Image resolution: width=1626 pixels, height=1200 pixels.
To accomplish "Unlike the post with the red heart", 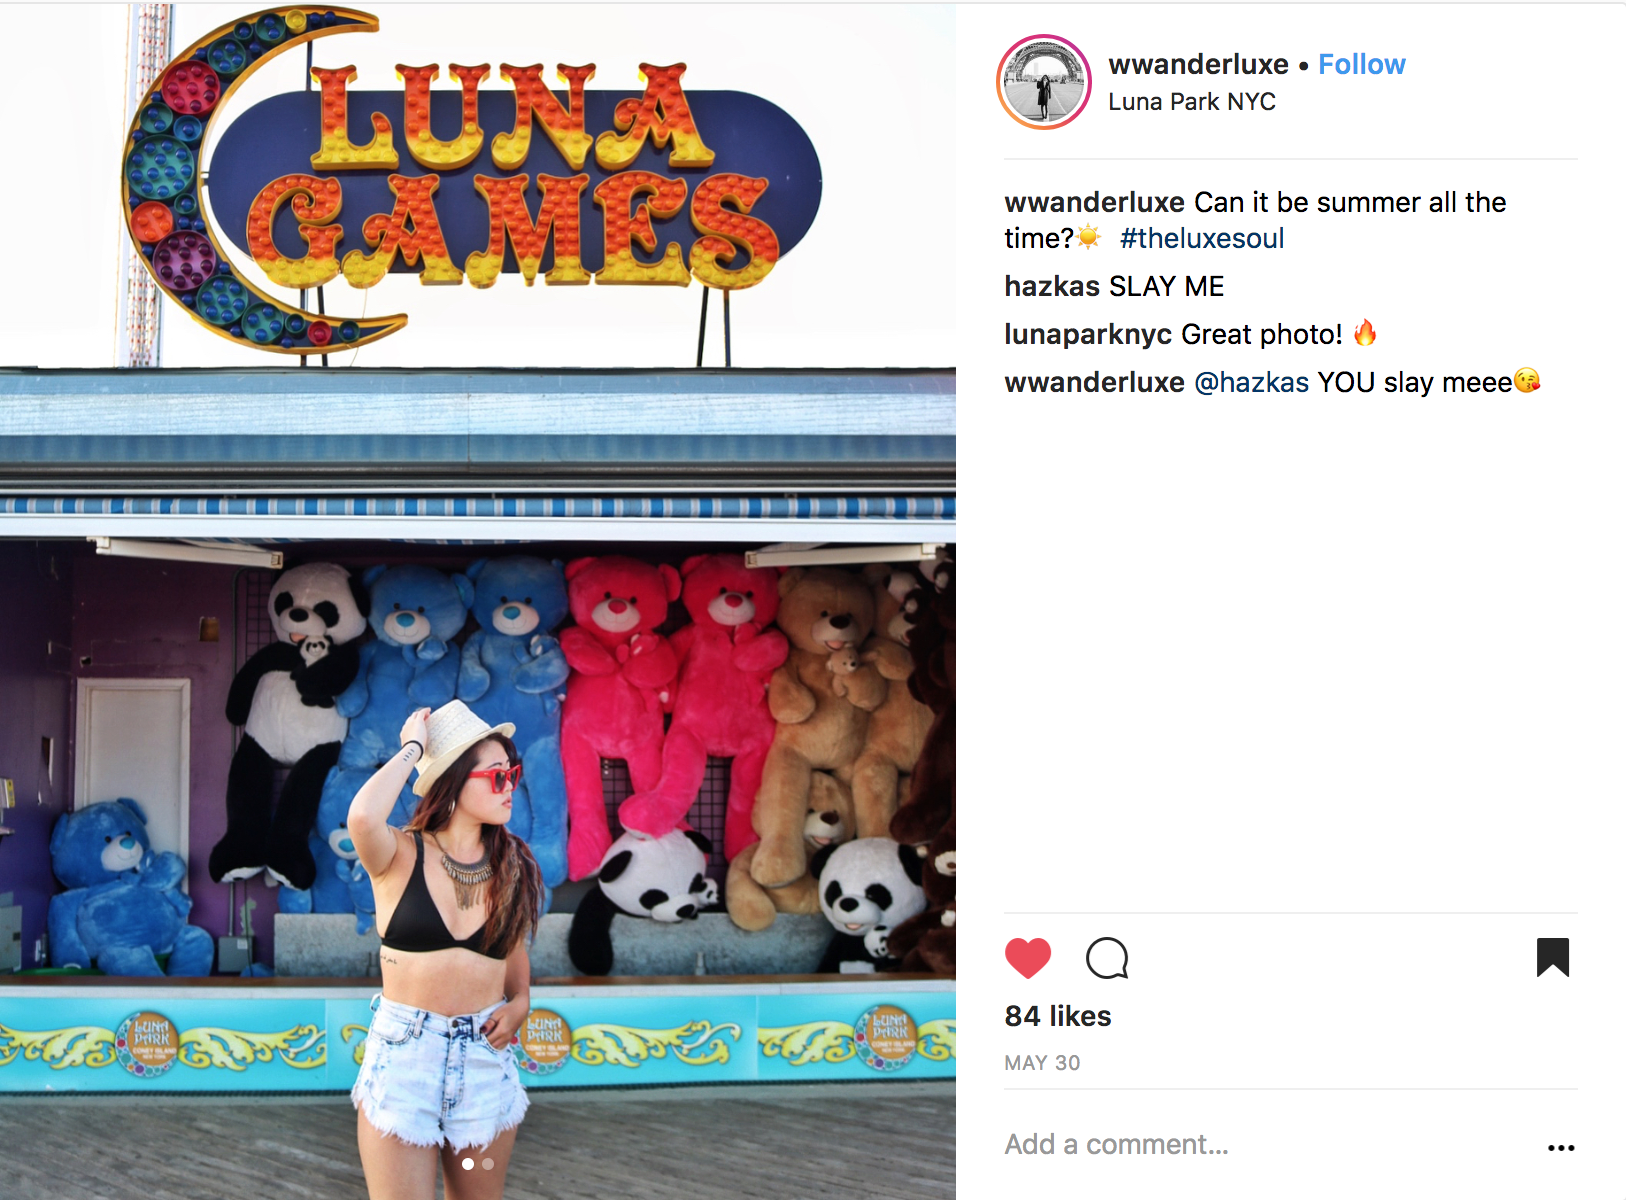I will click(1027, 958).
